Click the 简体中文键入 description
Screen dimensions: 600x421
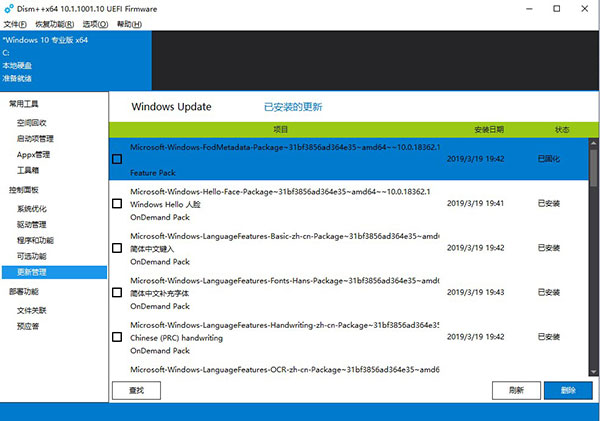152,249
